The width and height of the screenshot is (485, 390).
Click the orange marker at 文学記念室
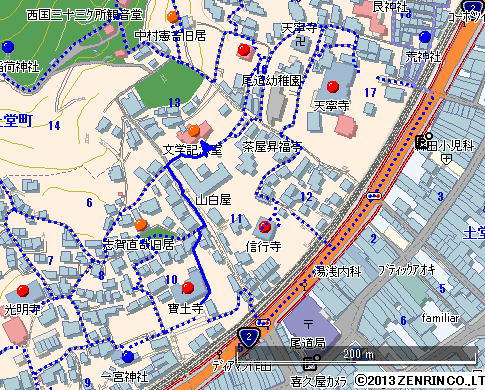click(194, 130)
